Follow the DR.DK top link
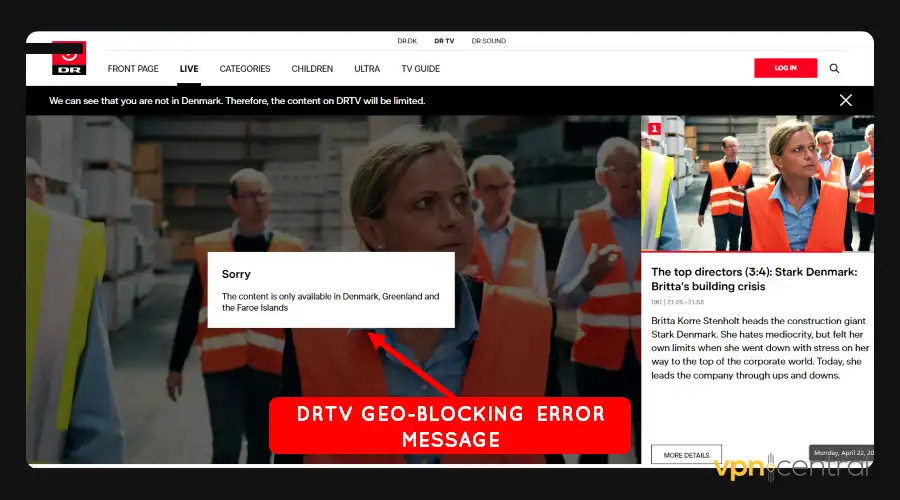 pyautogui.click(x=407, y=41)
